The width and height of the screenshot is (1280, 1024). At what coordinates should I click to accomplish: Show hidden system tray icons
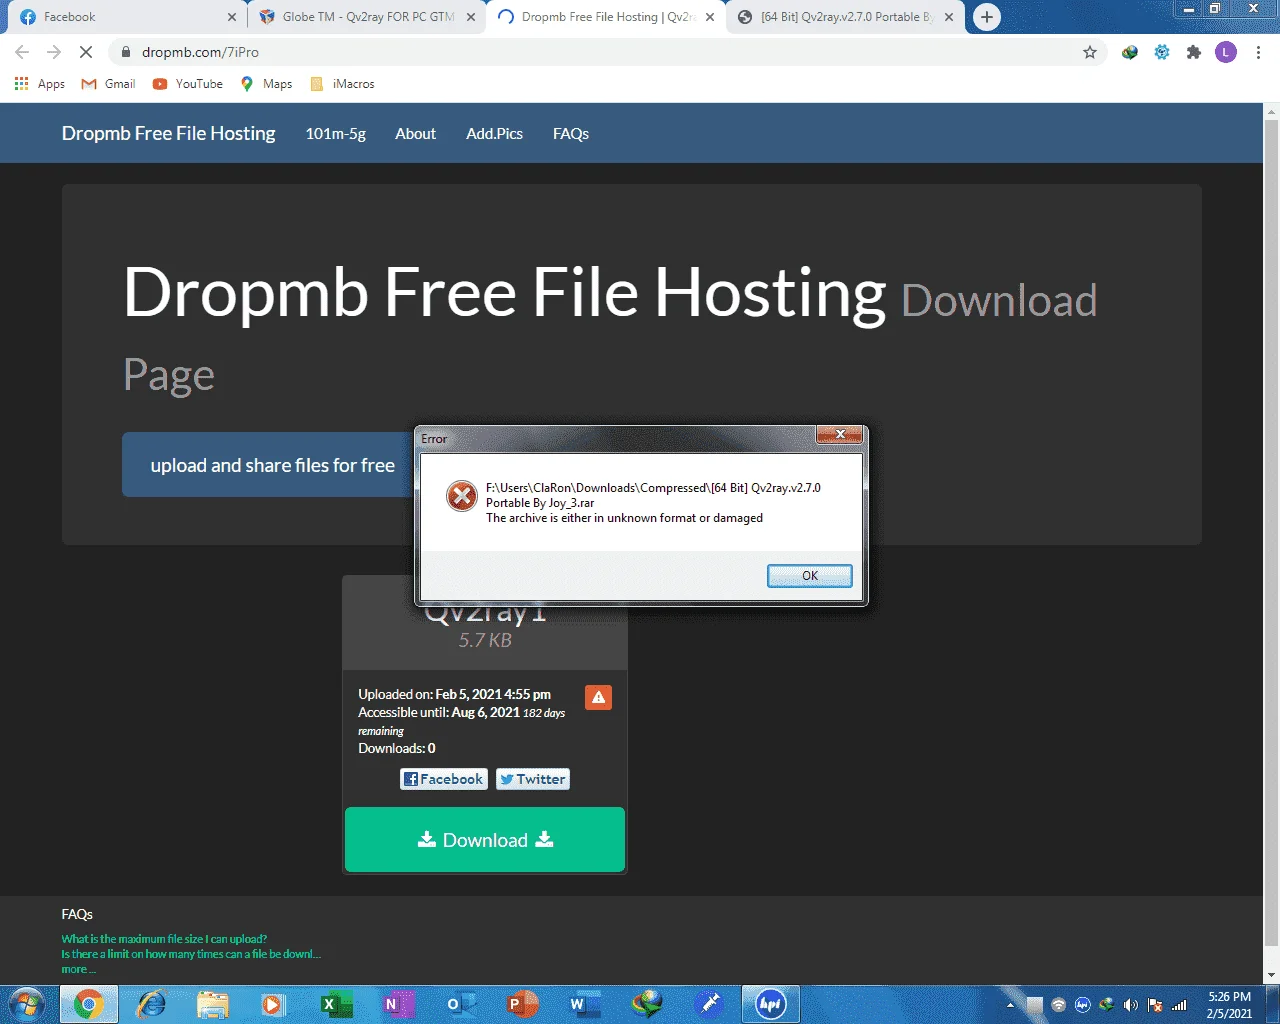(1010, 1005)
